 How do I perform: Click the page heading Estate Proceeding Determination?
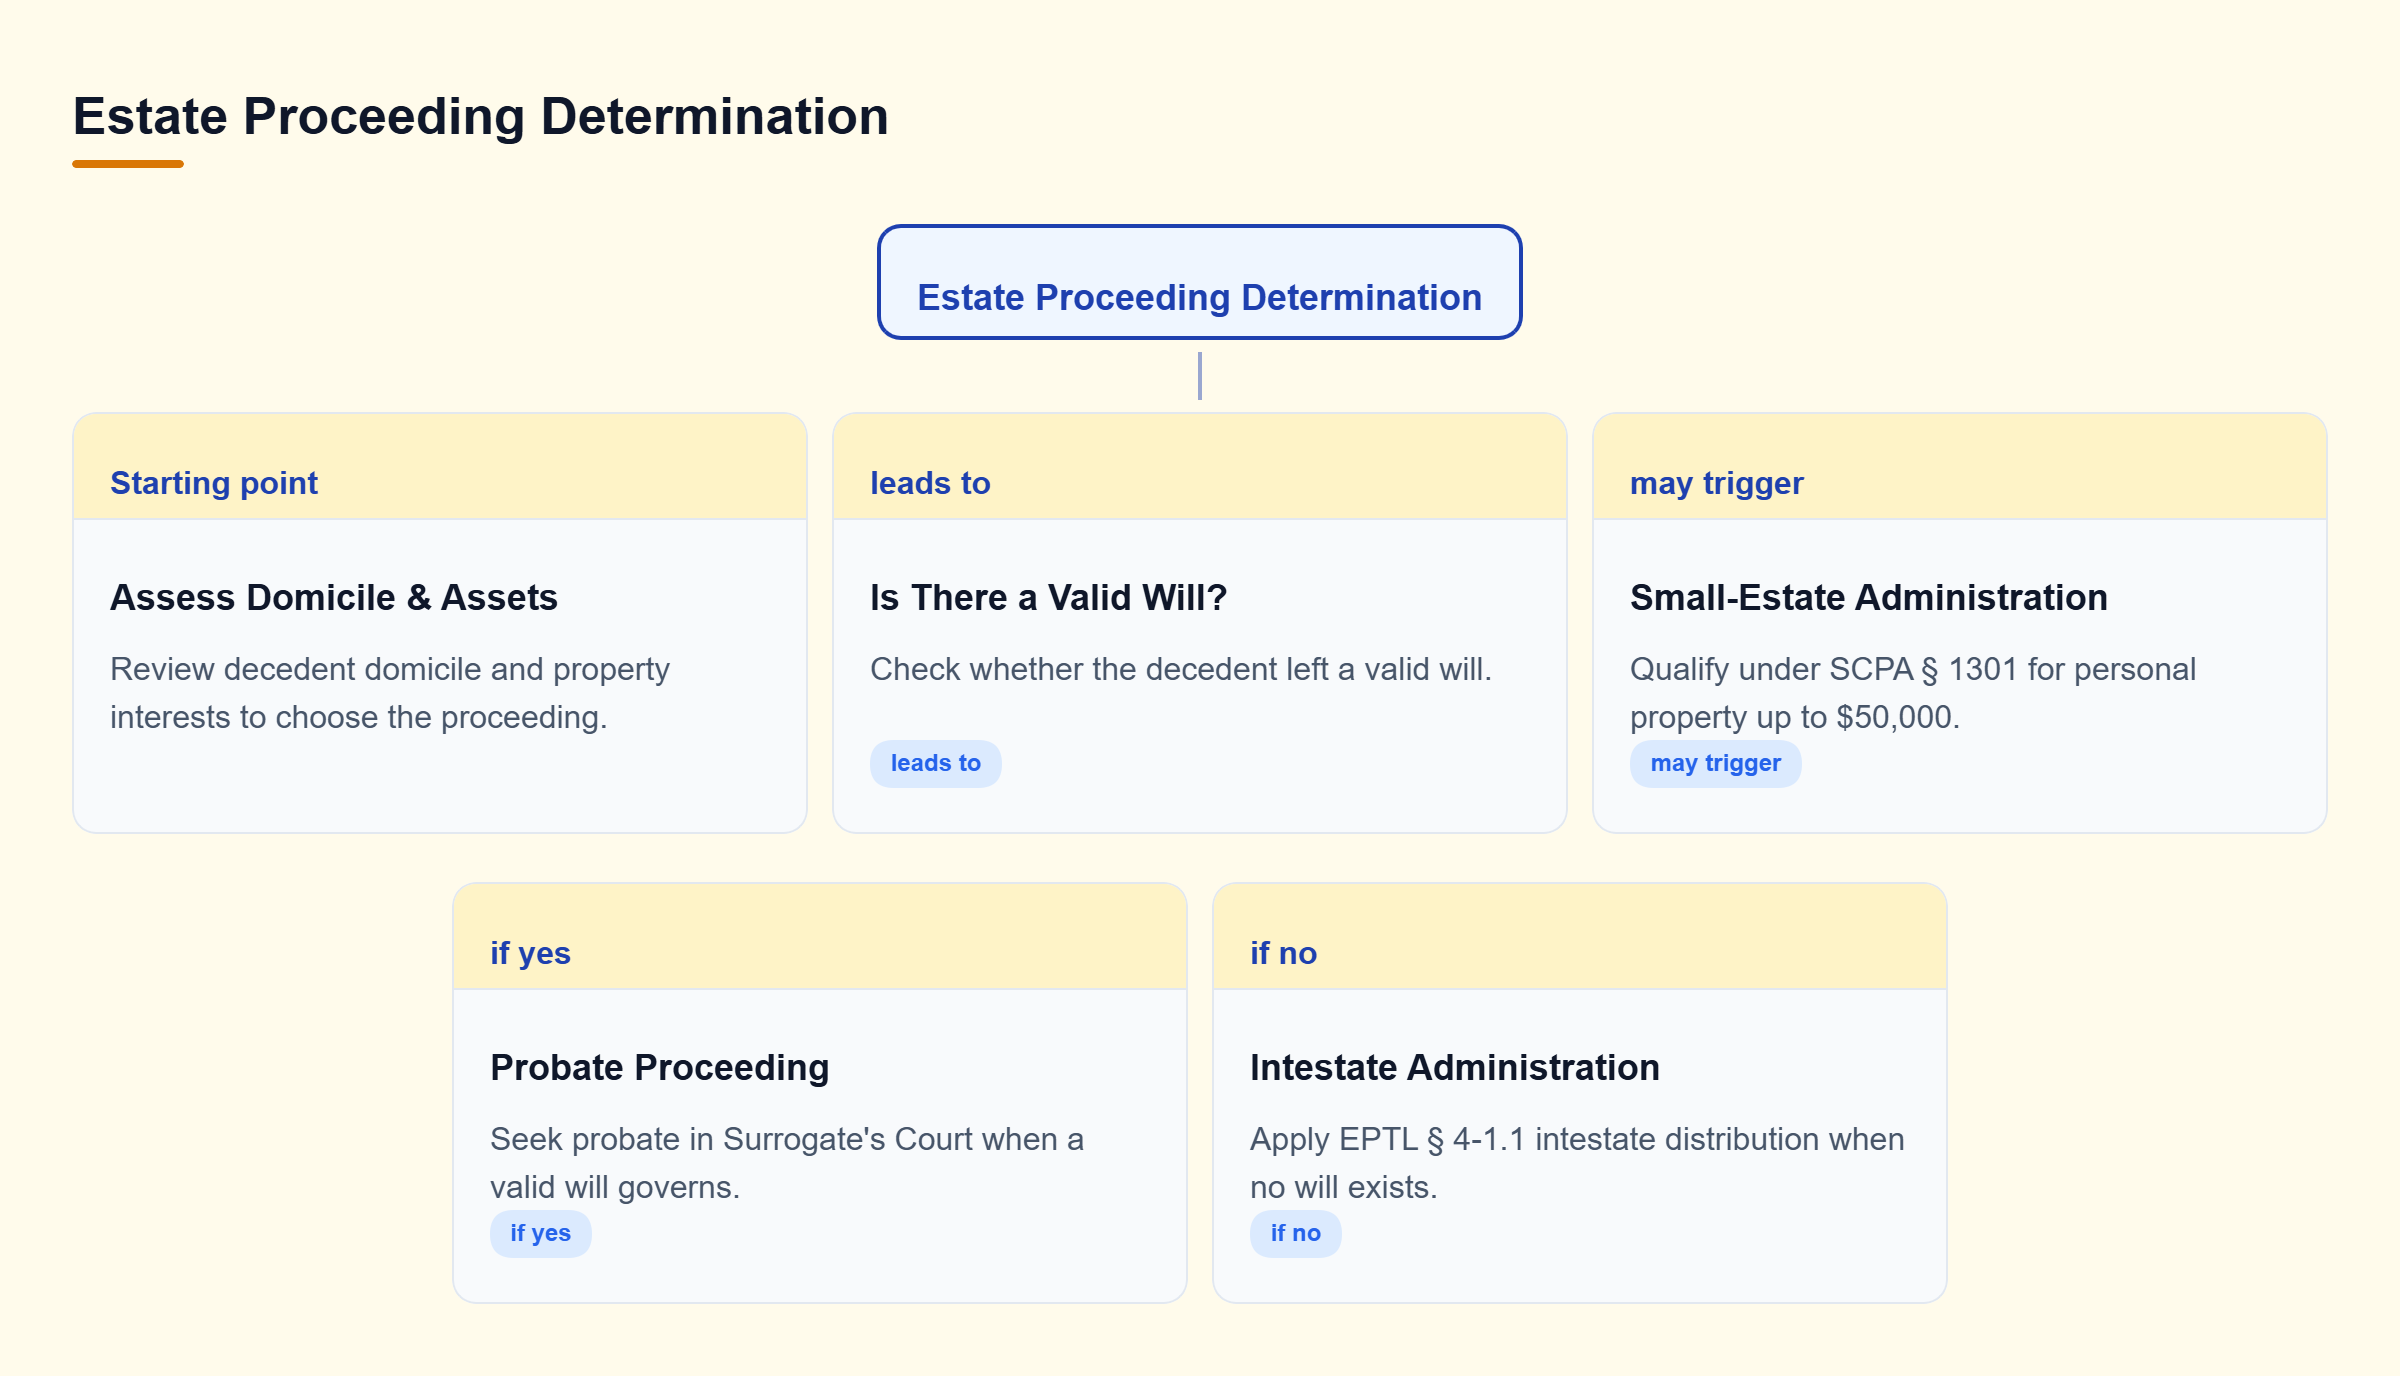click(480, 116)
